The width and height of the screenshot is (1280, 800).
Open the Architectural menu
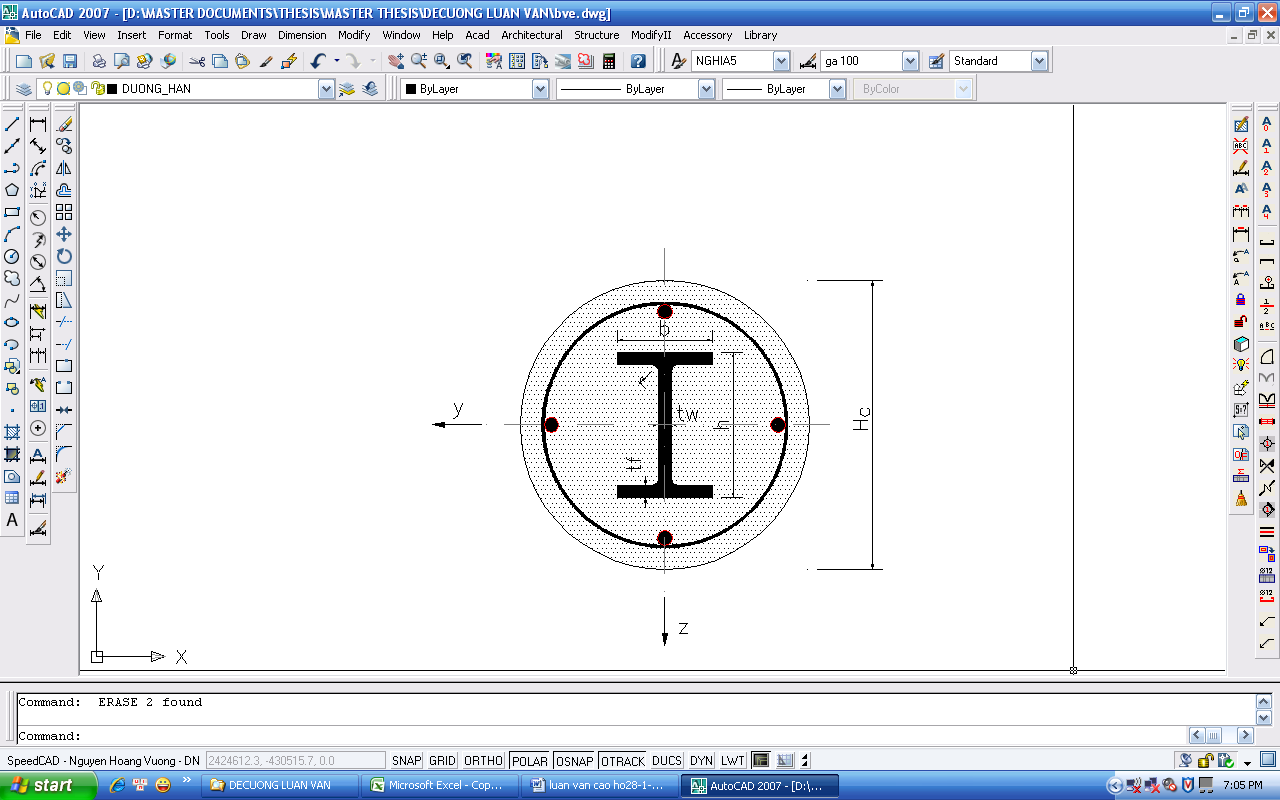coord(532,35)
